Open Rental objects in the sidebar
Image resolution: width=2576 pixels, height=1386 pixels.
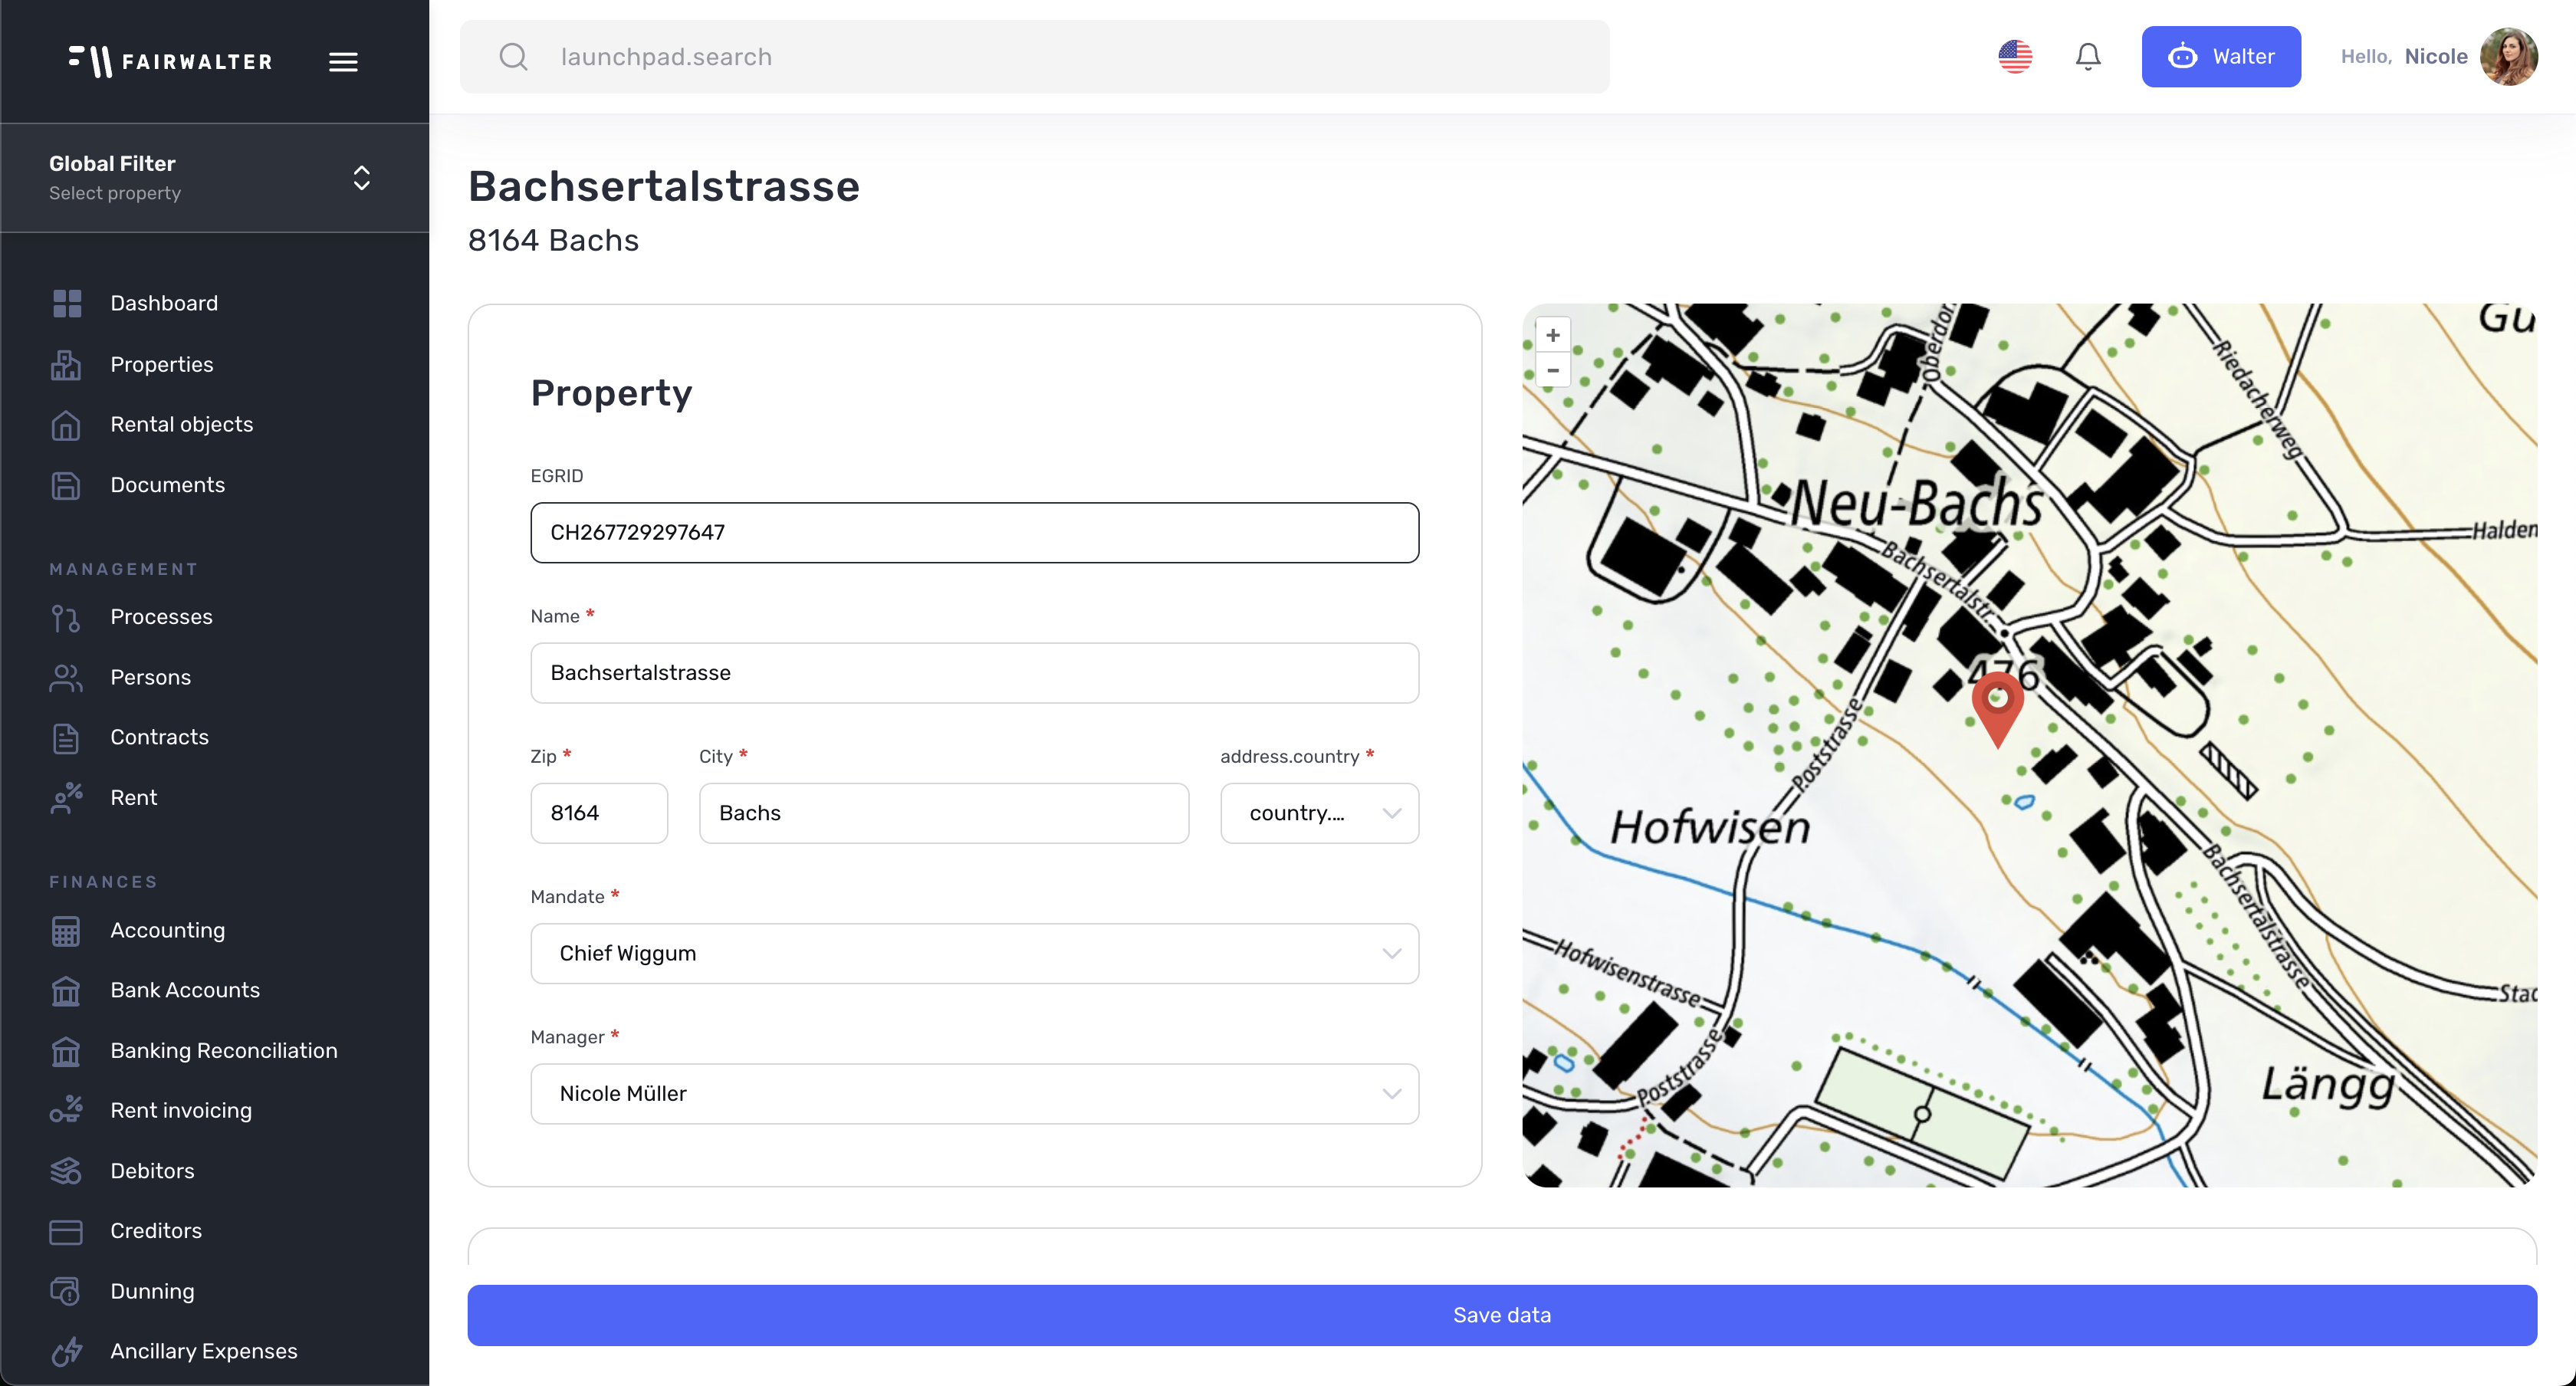tap(181, 424)
